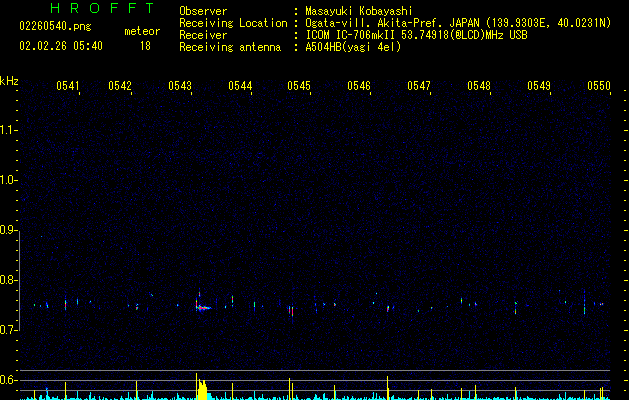Click the 0543 time marker
The height and width of the screenshot is (400, 629).
(180, 86)
